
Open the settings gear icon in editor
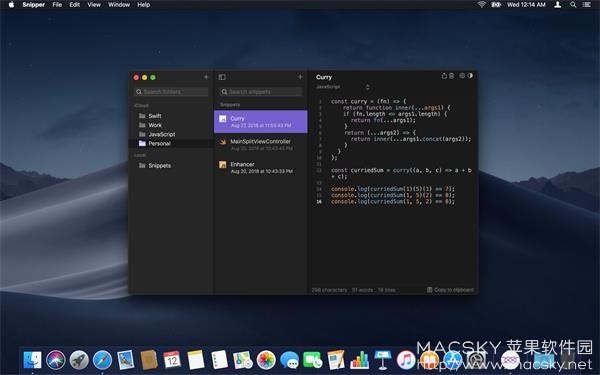coord(462,76)
